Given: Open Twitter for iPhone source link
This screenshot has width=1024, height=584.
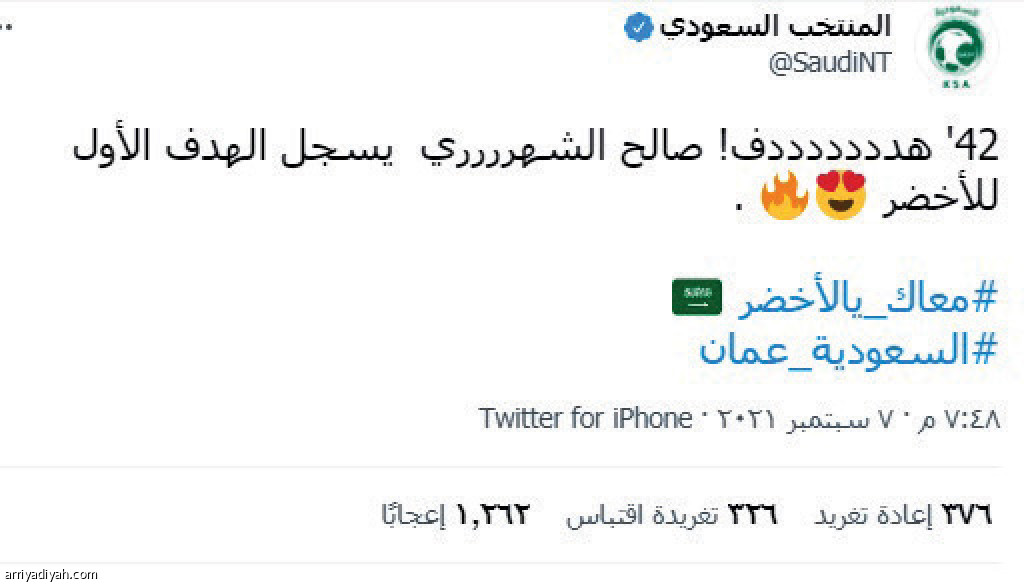Looking at the screenshot, I should [x=585, y=418].
